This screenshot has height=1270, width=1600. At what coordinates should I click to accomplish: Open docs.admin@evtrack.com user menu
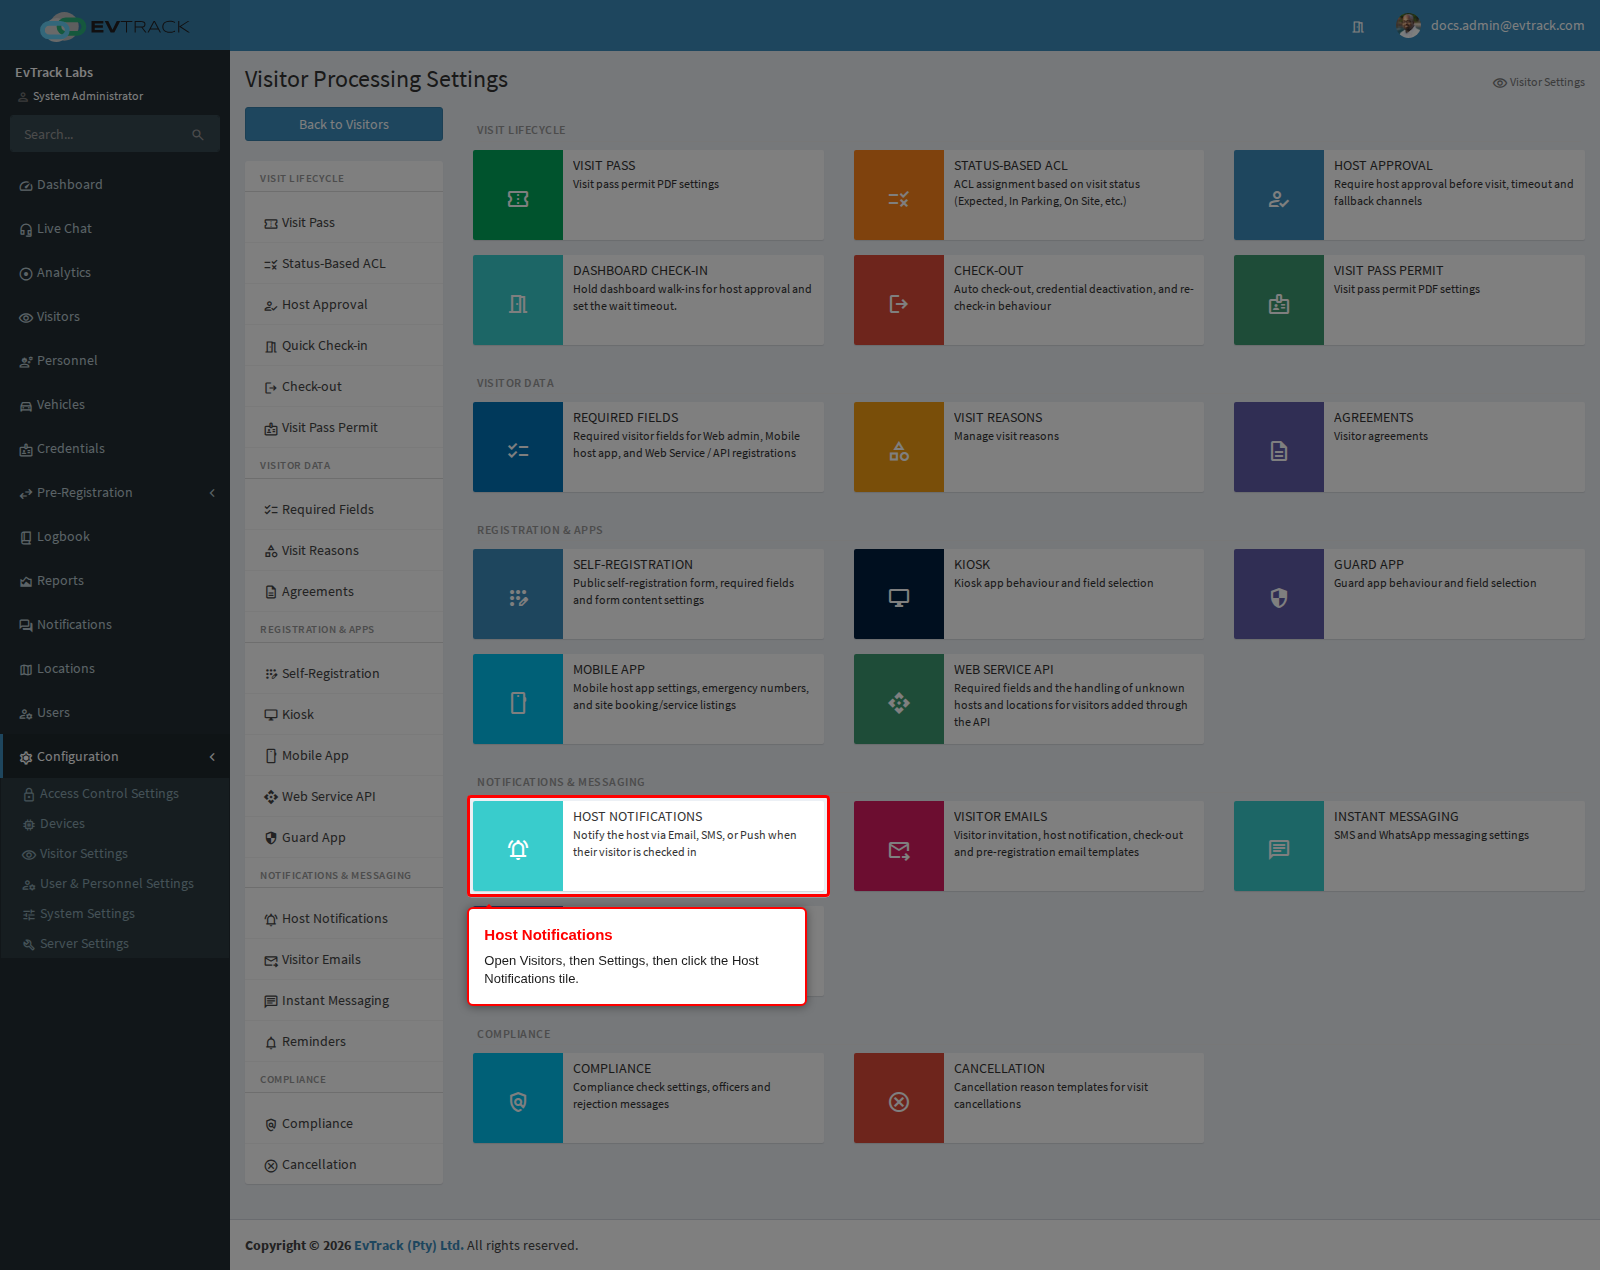(1491, 26)
